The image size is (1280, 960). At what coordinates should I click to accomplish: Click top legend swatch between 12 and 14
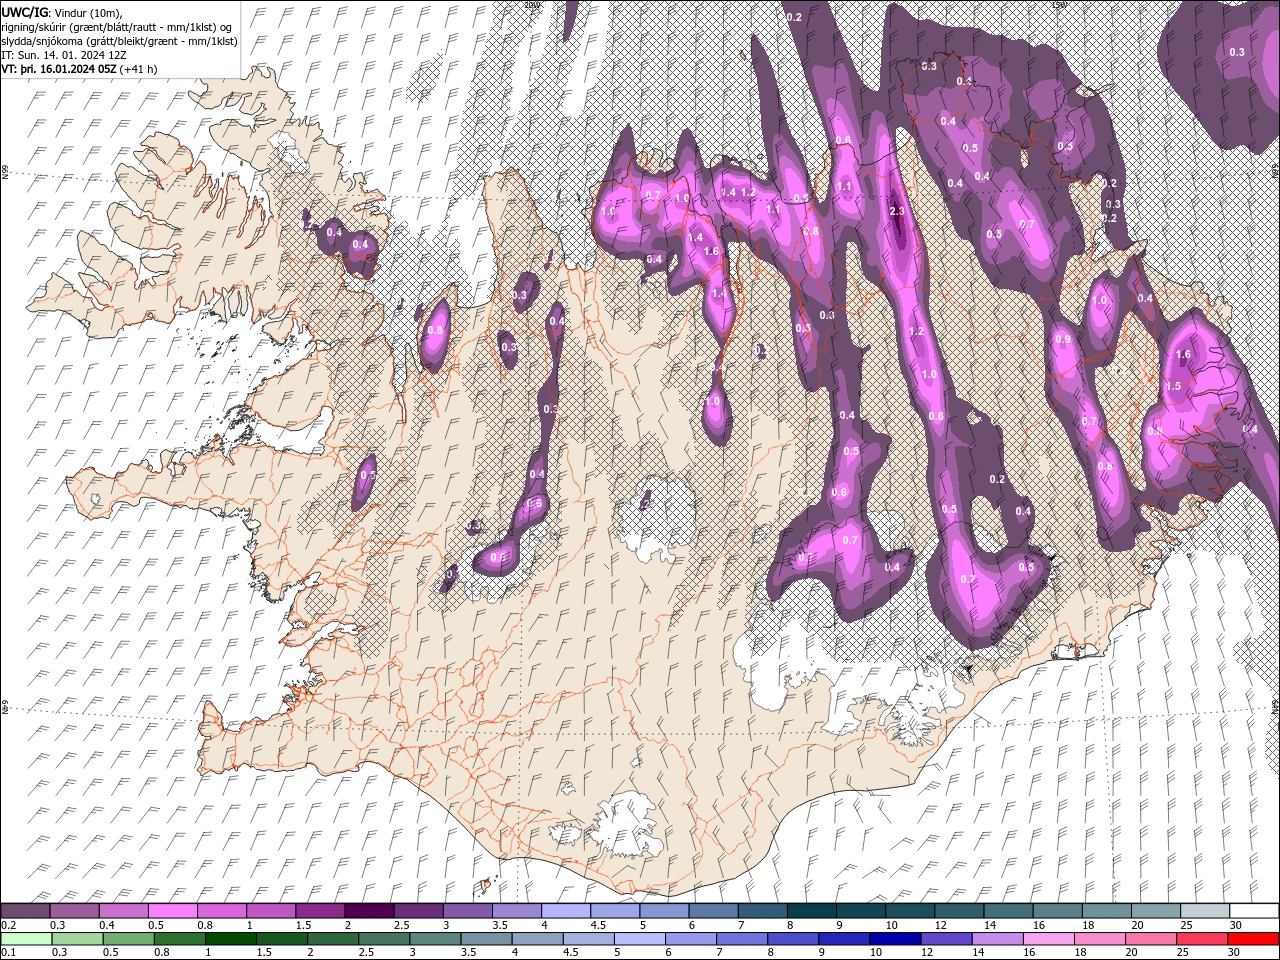[957, 911]
